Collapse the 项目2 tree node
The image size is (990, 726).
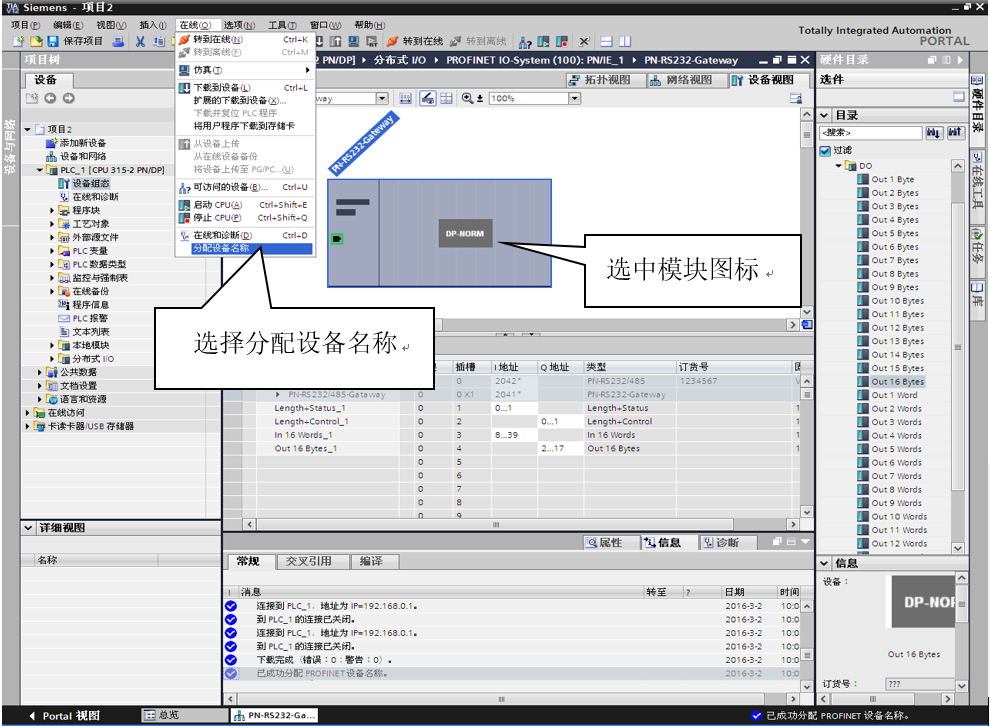coord(28,129)
